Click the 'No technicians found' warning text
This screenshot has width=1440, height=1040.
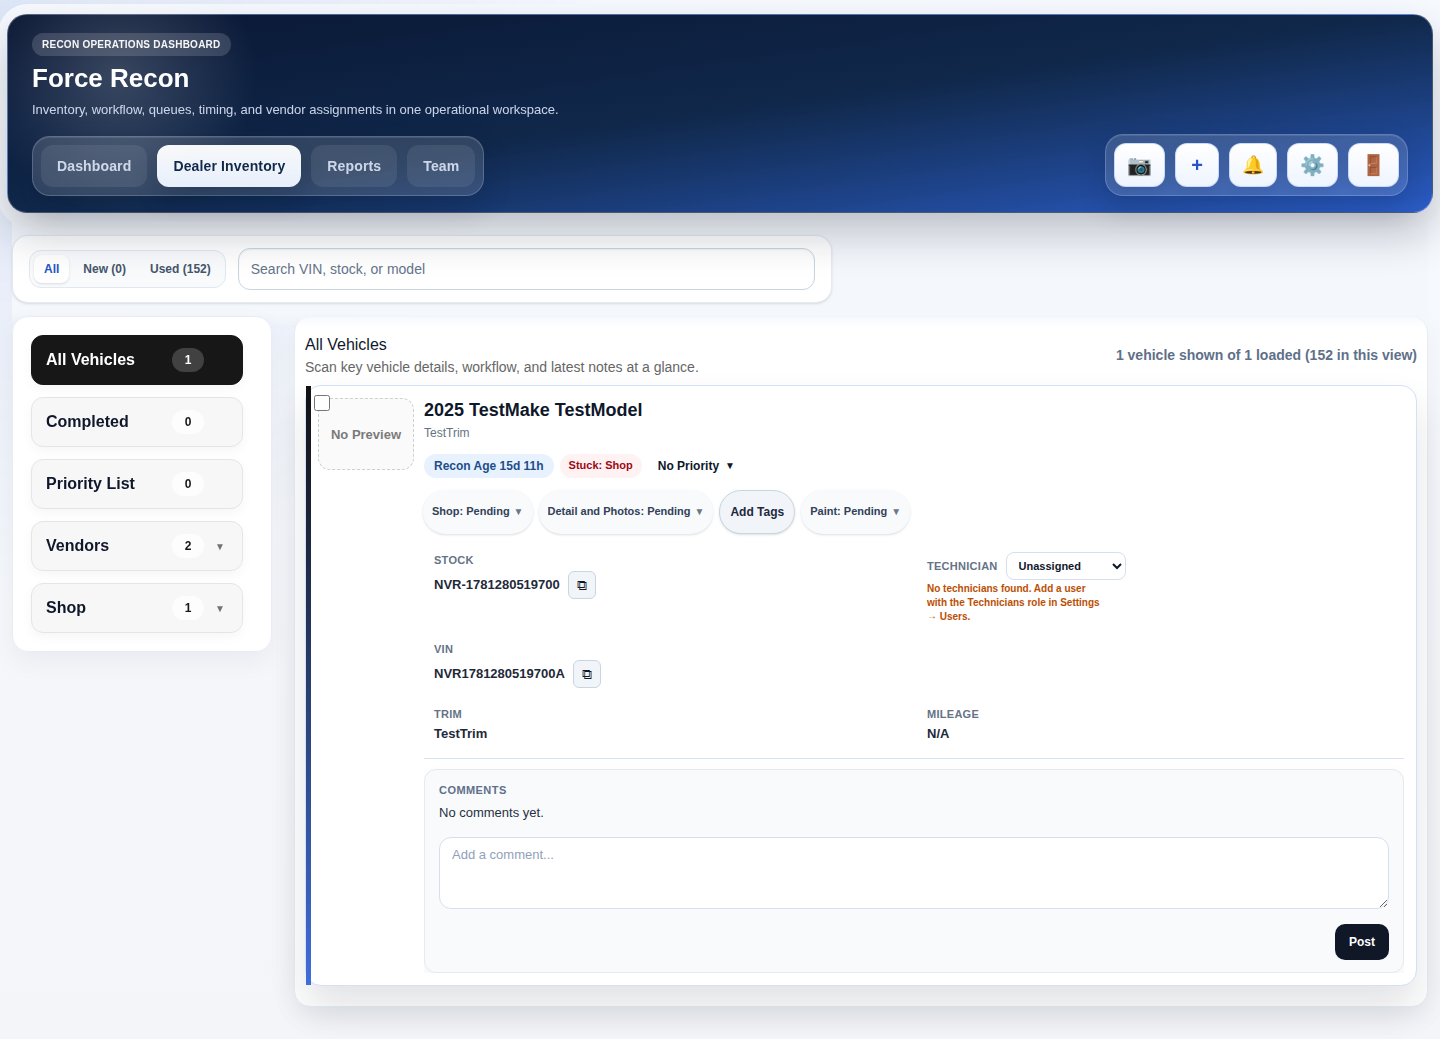pyautogui.click(x=1013, y=602)
